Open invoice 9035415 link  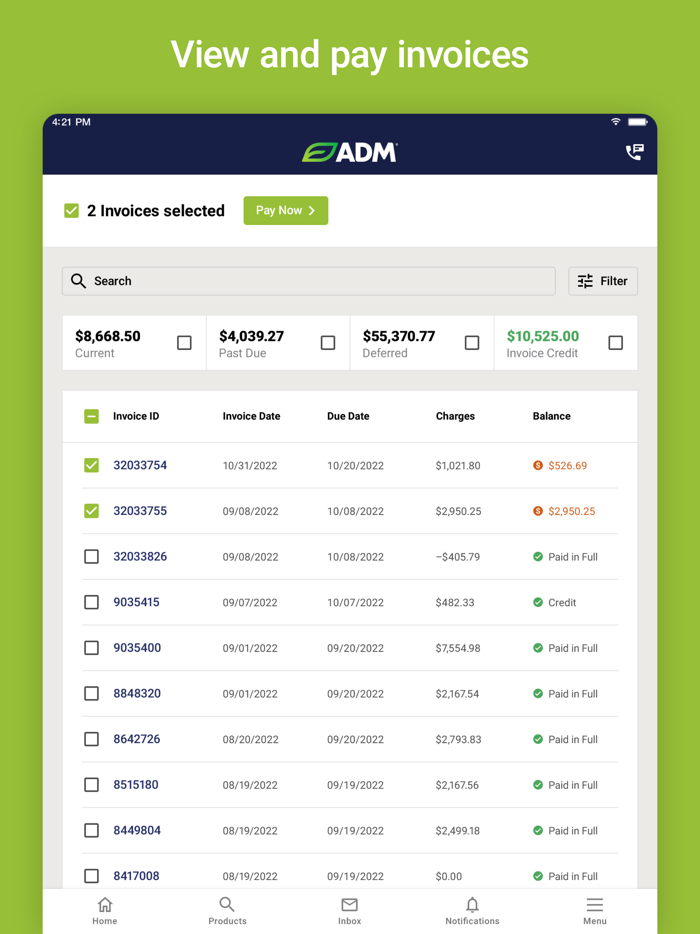[136, 602]
